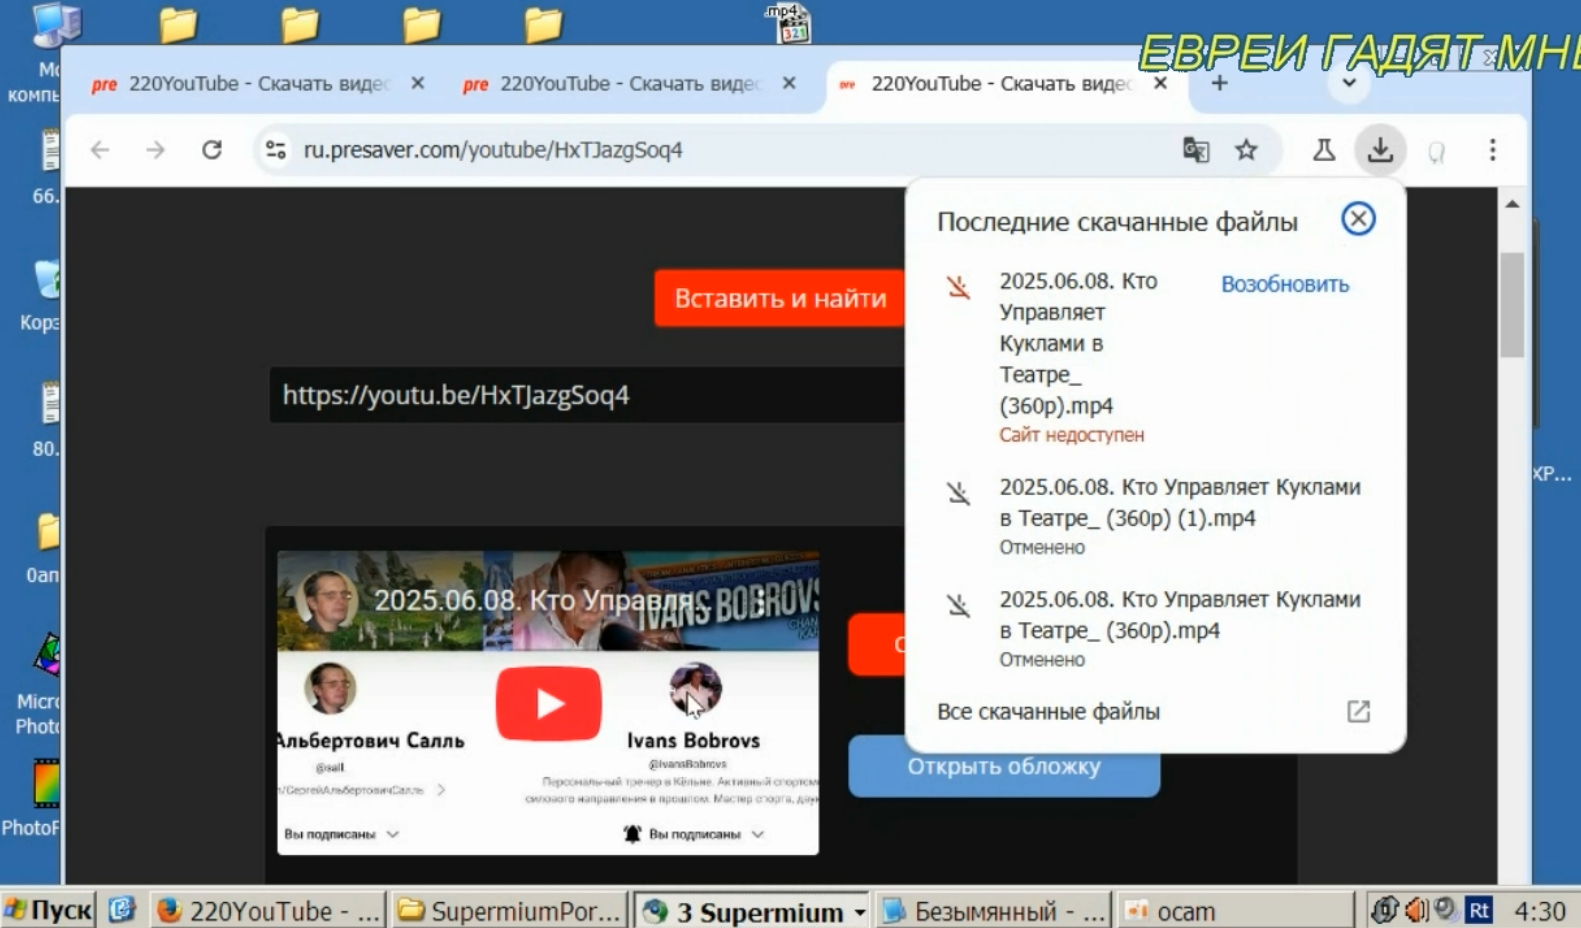Viewport: 1581px width, 928px height.
Task: Open all downloads in new tab icon
Action: 1358,711
